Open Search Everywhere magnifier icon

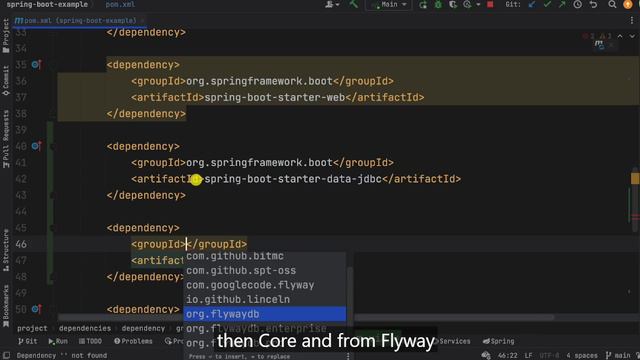tap(612, 4)
